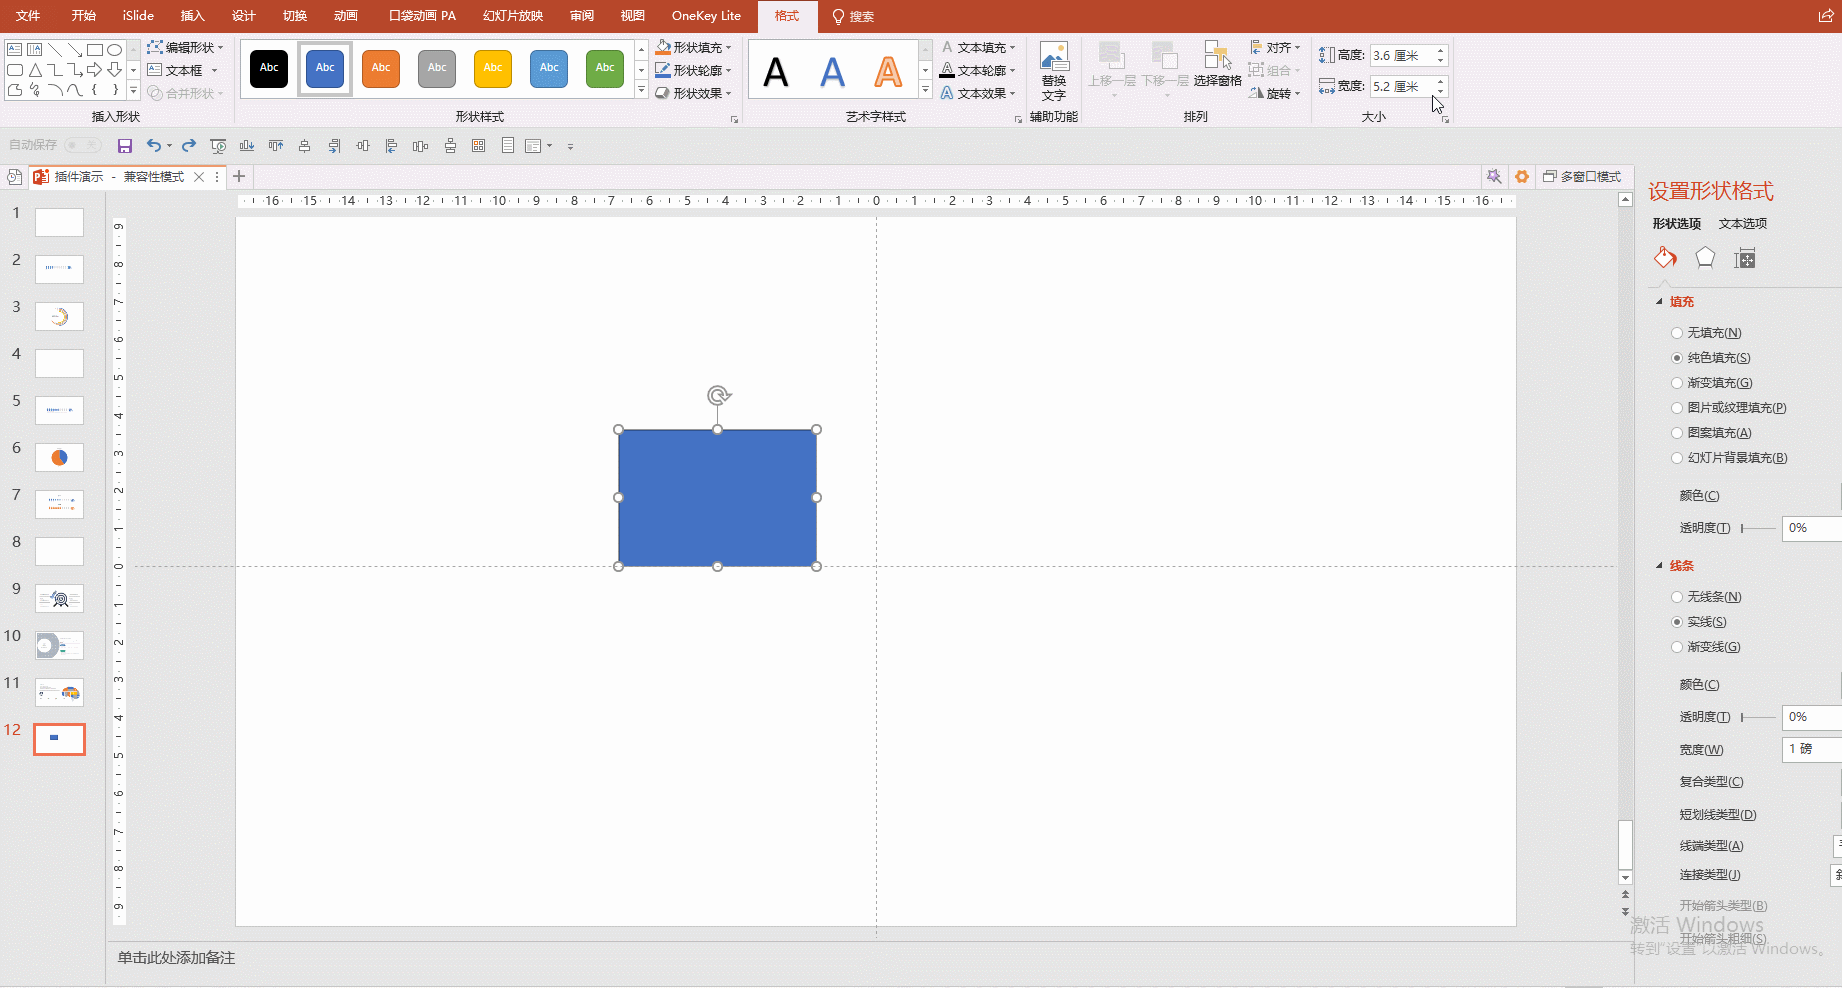
Task: Click the align center vertically icon in quick toolbar
Action: point(363,146)
